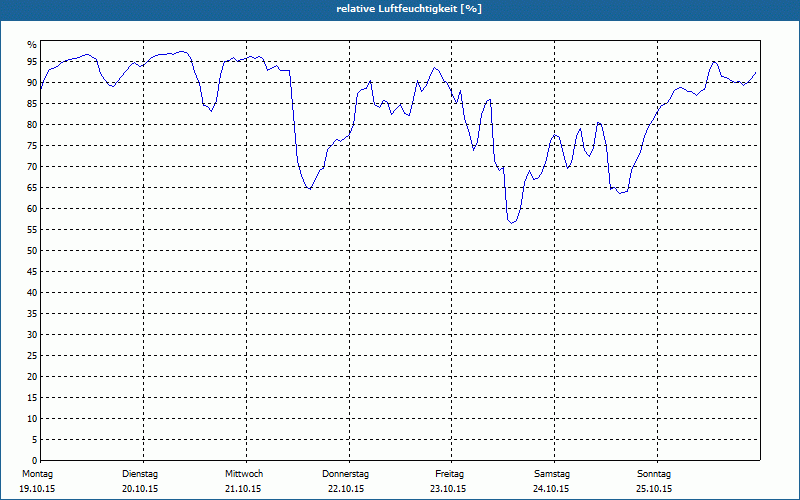
Task: Click the y-axis value 65
Action: 32,188
